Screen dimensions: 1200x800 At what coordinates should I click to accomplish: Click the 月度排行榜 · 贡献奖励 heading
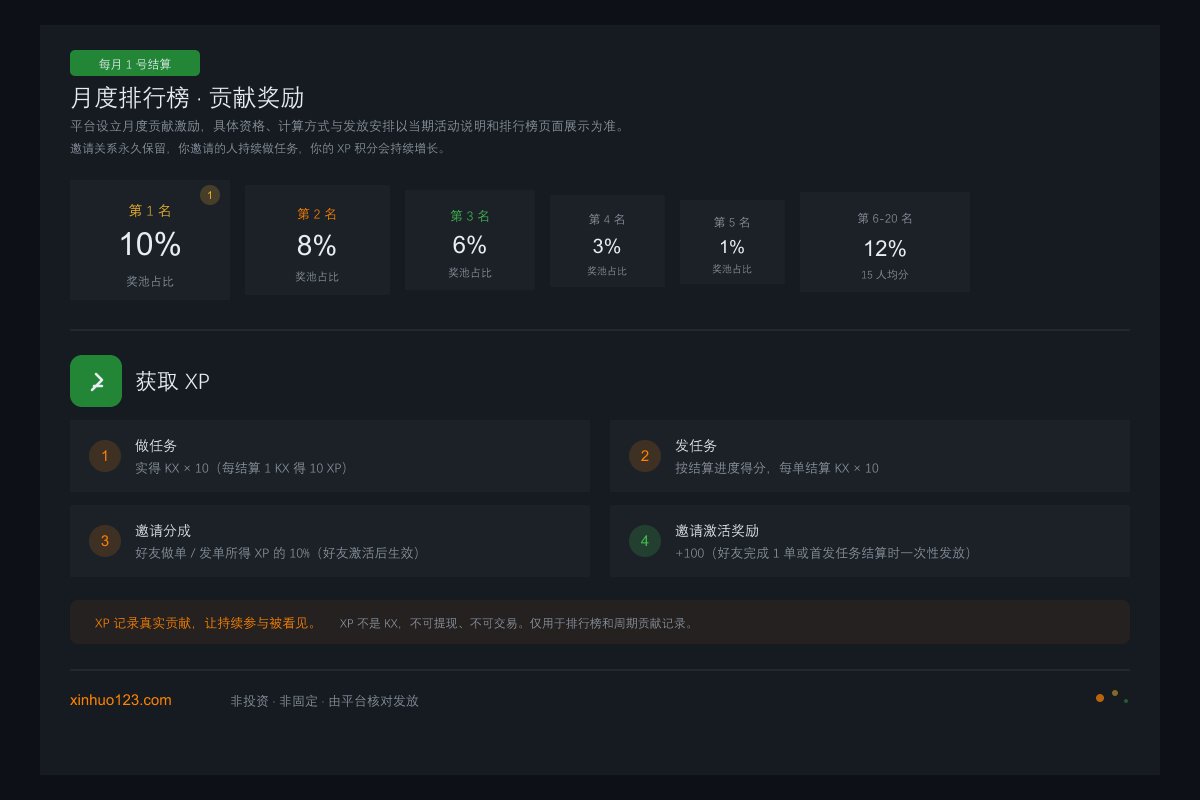(187, 98)
